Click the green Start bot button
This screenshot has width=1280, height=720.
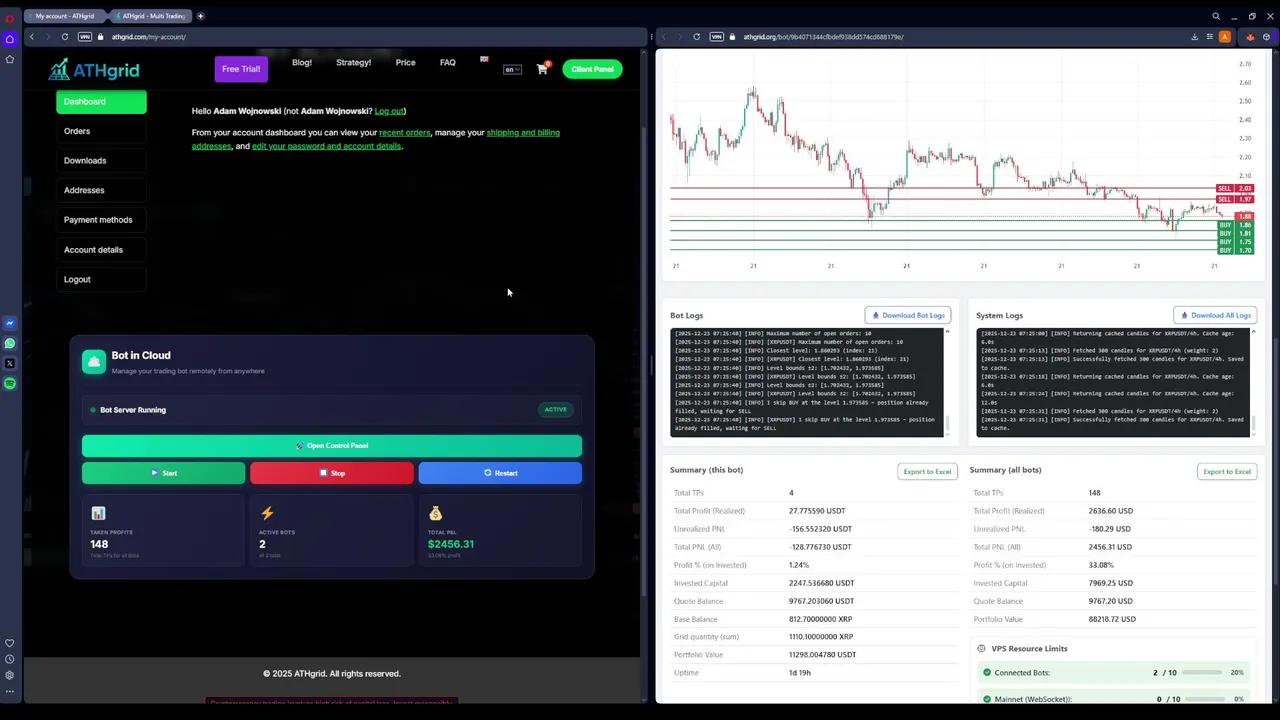pyautogui.click(x=163, y=473)
